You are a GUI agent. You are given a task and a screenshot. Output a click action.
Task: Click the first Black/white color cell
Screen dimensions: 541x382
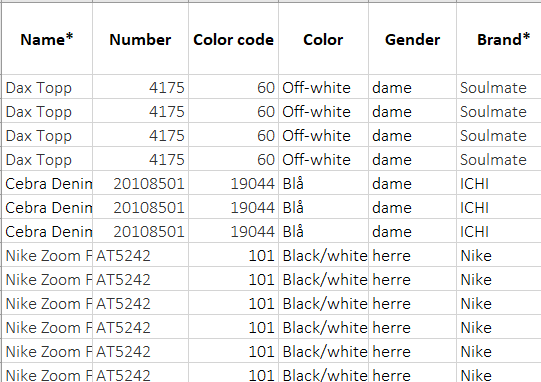323,255
